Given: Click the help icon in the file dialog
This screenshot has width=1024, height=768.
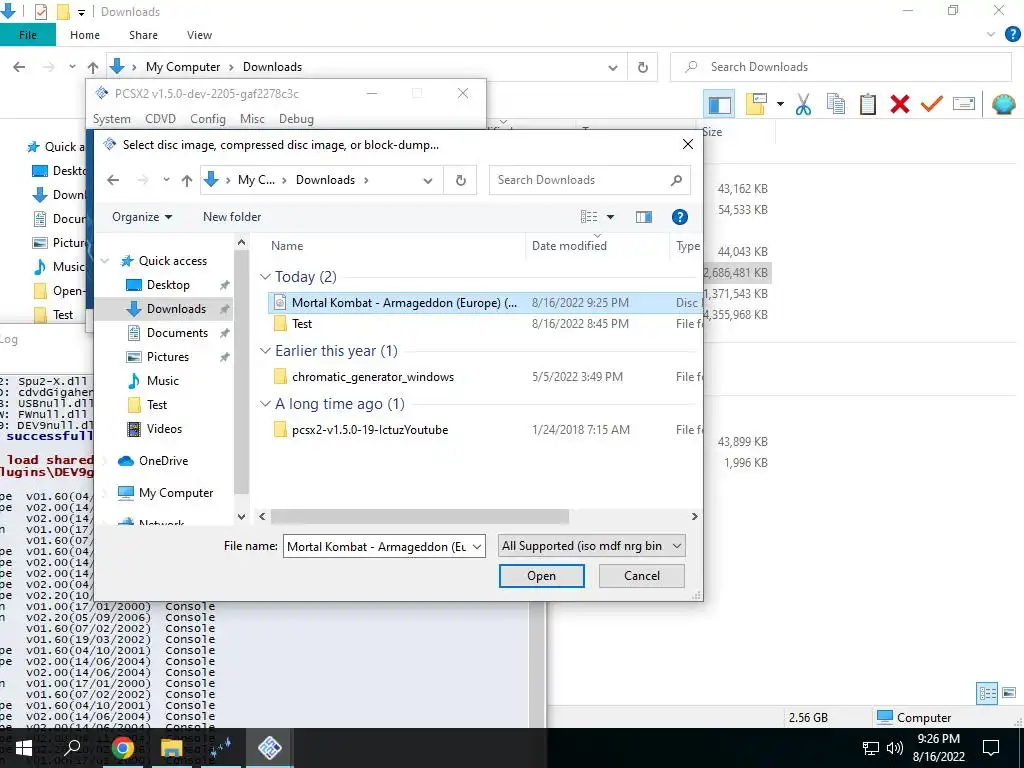Looking at the screenshot, I should (x=679, y=217).
